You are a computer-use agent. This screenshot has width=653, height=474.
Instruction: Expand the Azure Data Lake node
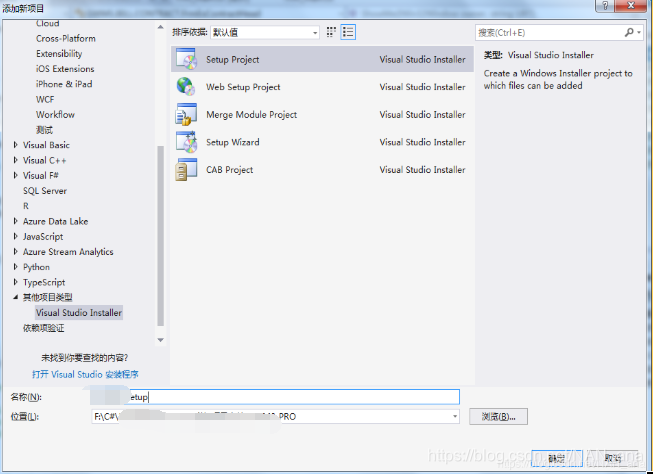[15, 221]
